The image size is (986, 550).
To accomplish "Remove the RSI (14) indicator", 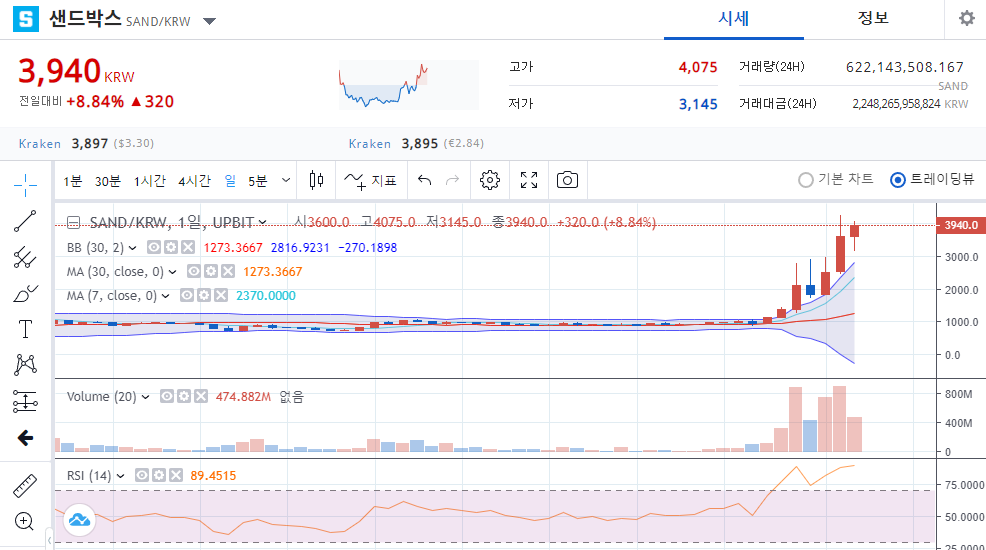I will click(x=175, y=475).
